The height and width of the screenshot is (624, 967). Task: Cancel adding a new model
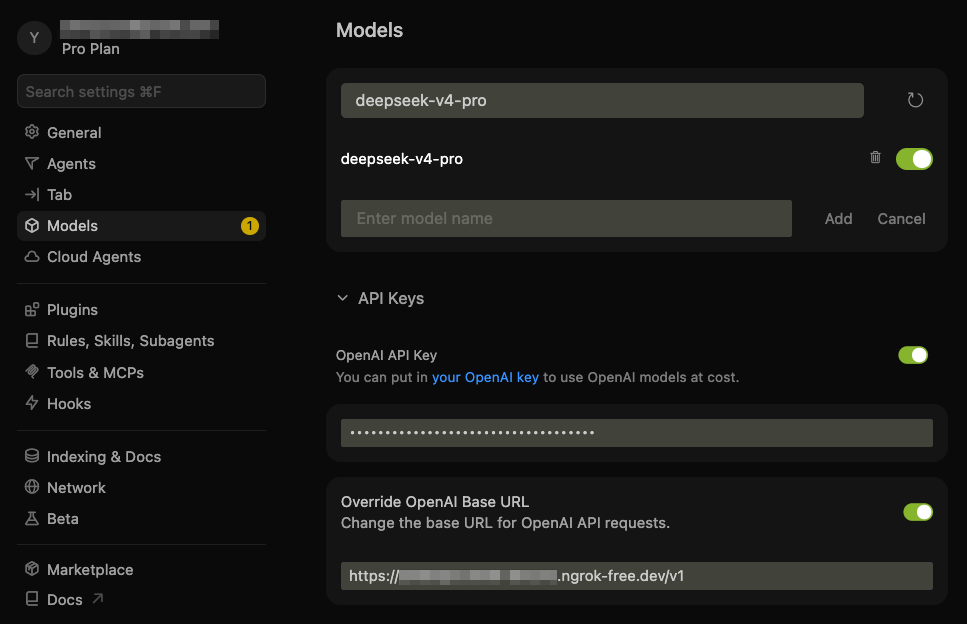point(901,218)
